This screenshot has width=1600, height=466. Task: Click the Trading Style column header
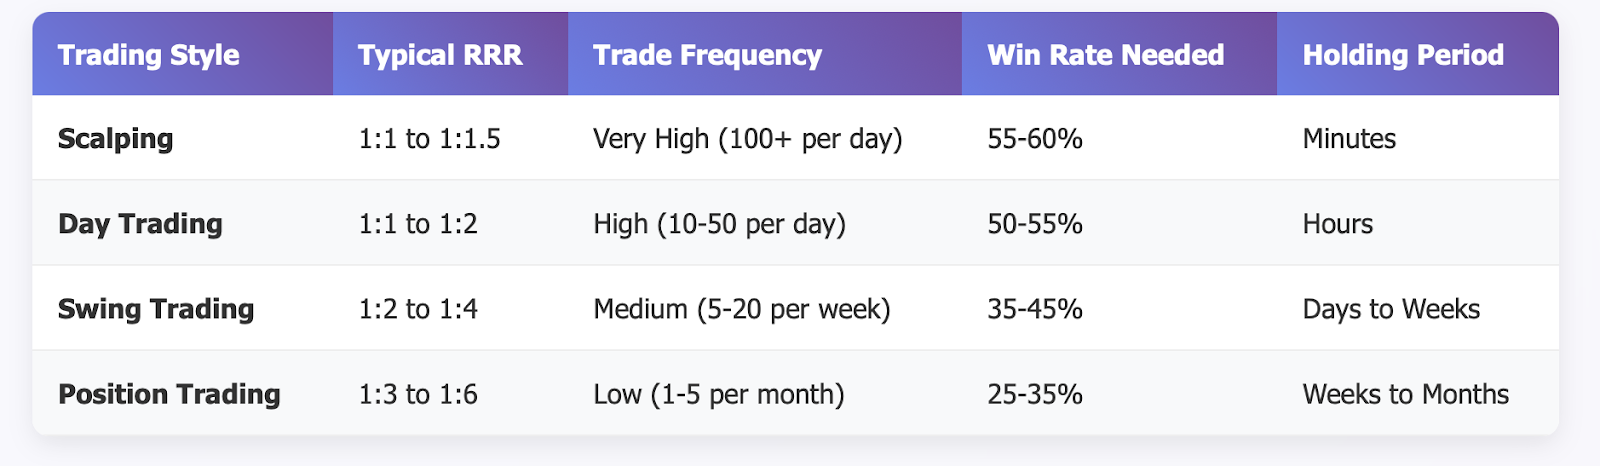tap(149, 55)
